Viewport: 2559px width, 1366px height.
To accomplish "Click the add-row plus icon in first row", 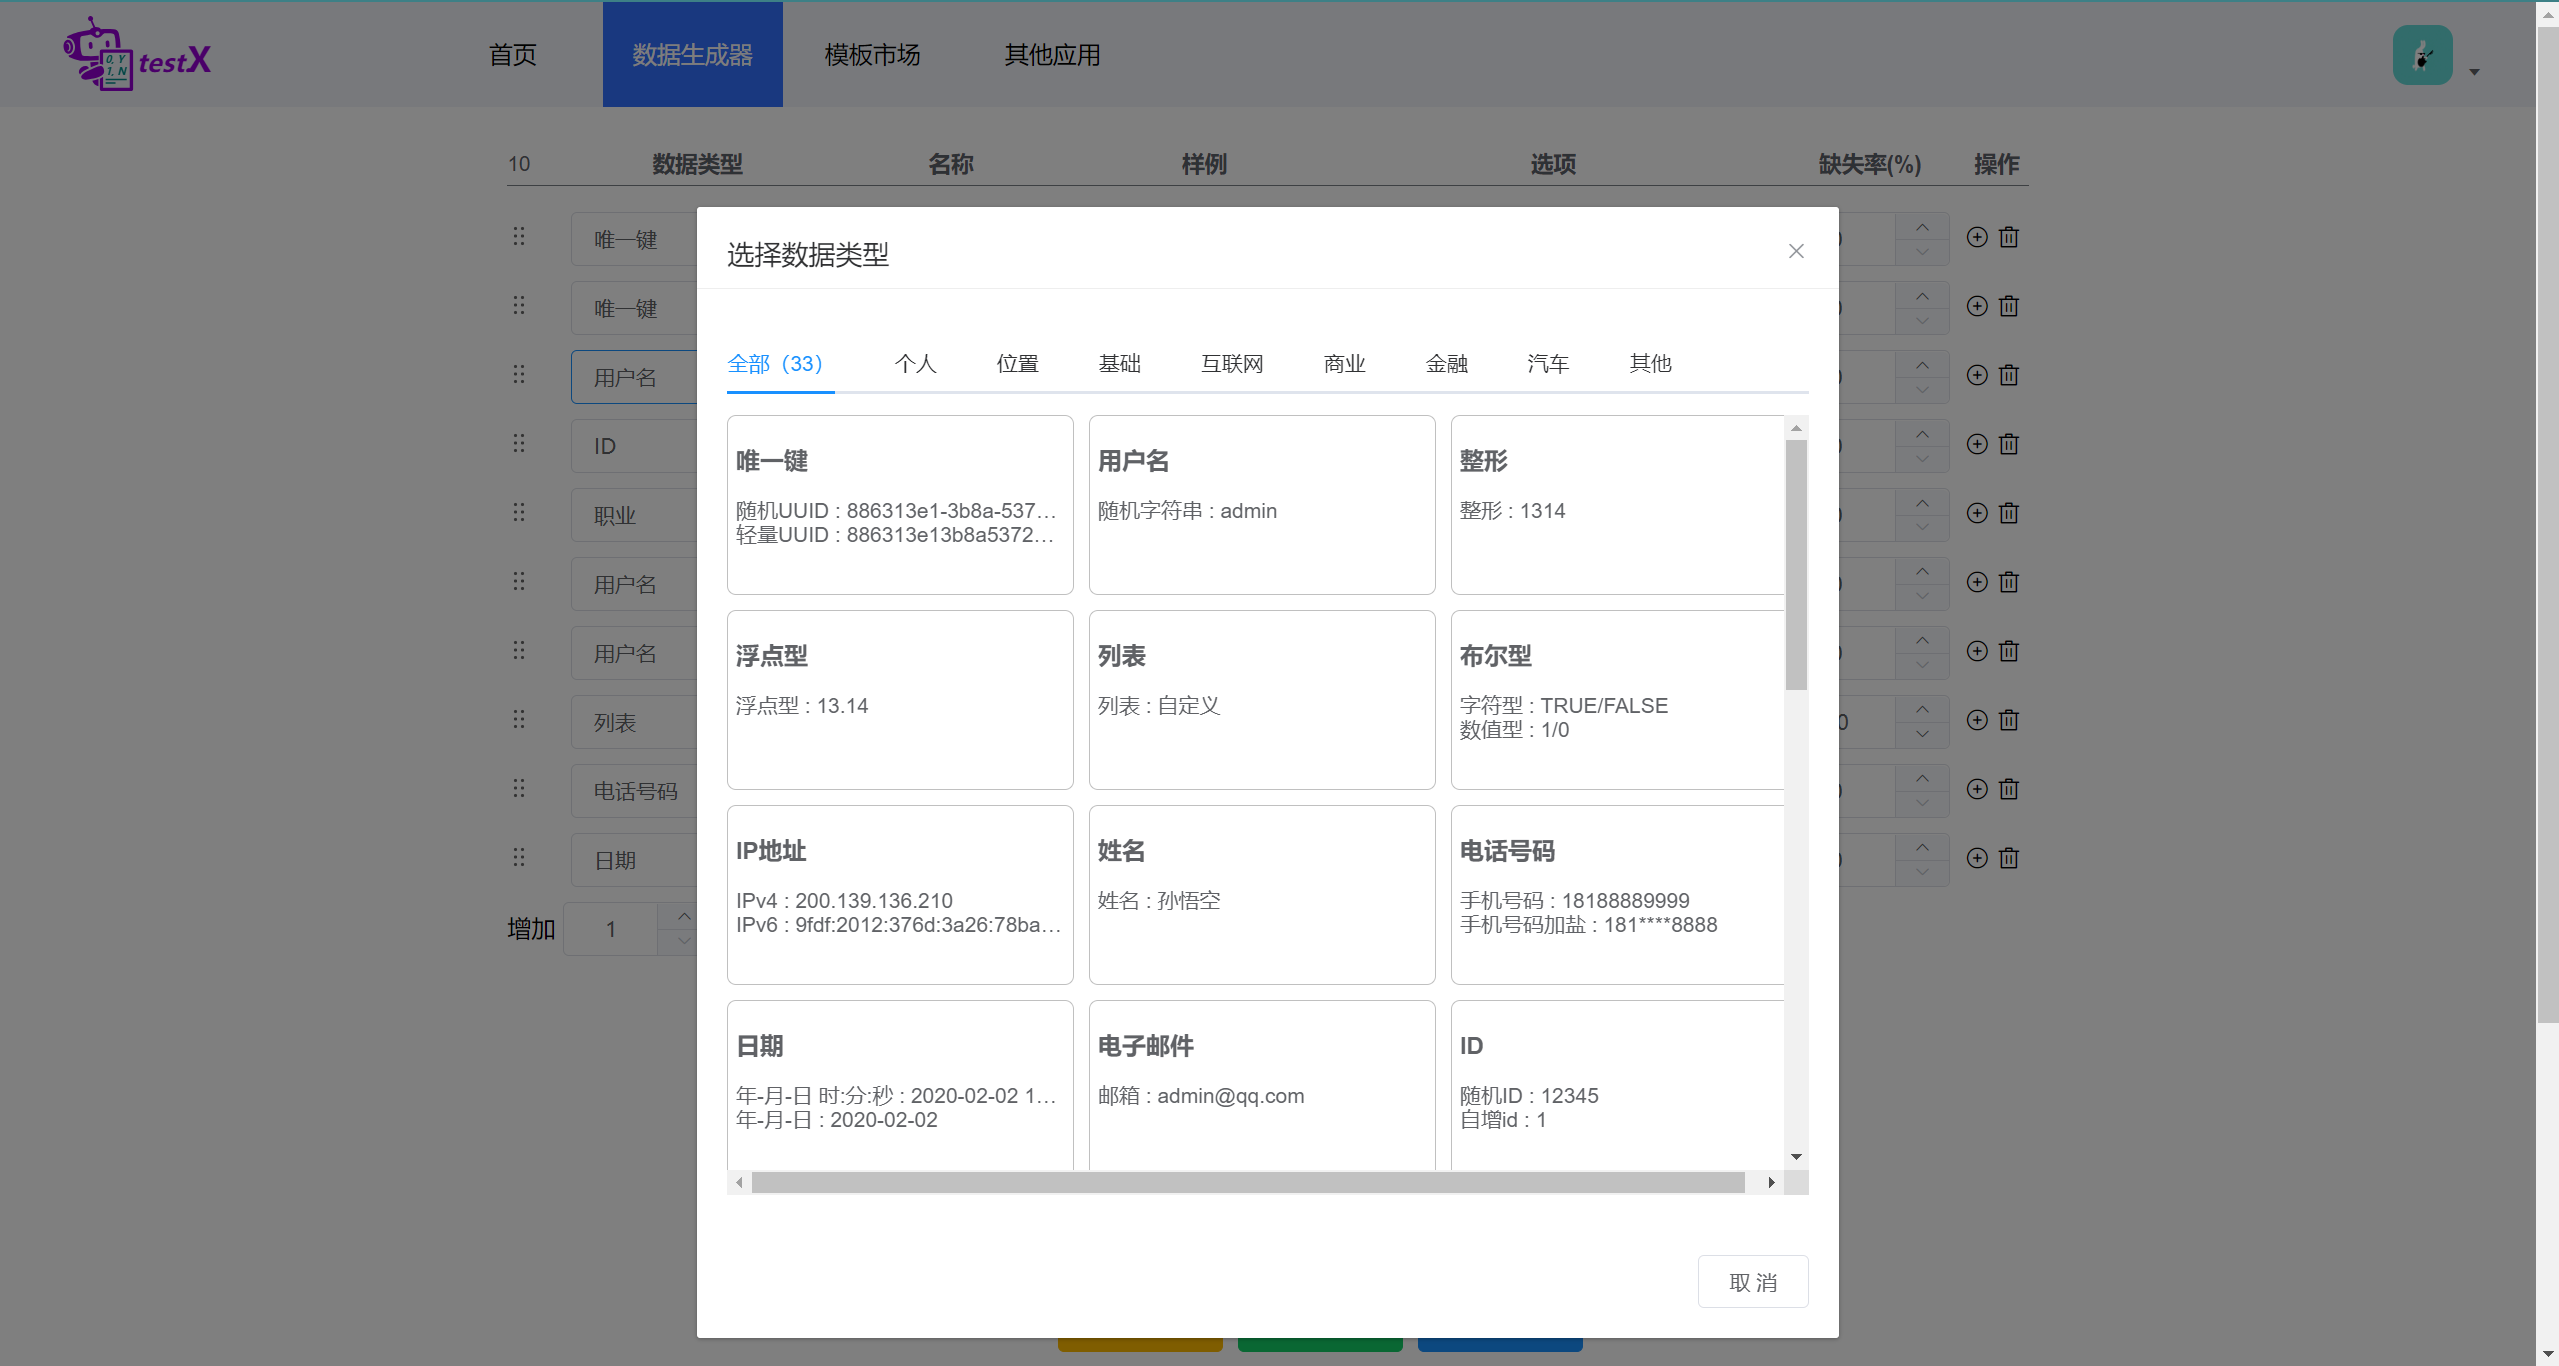I will click(x=1976, y=237).
